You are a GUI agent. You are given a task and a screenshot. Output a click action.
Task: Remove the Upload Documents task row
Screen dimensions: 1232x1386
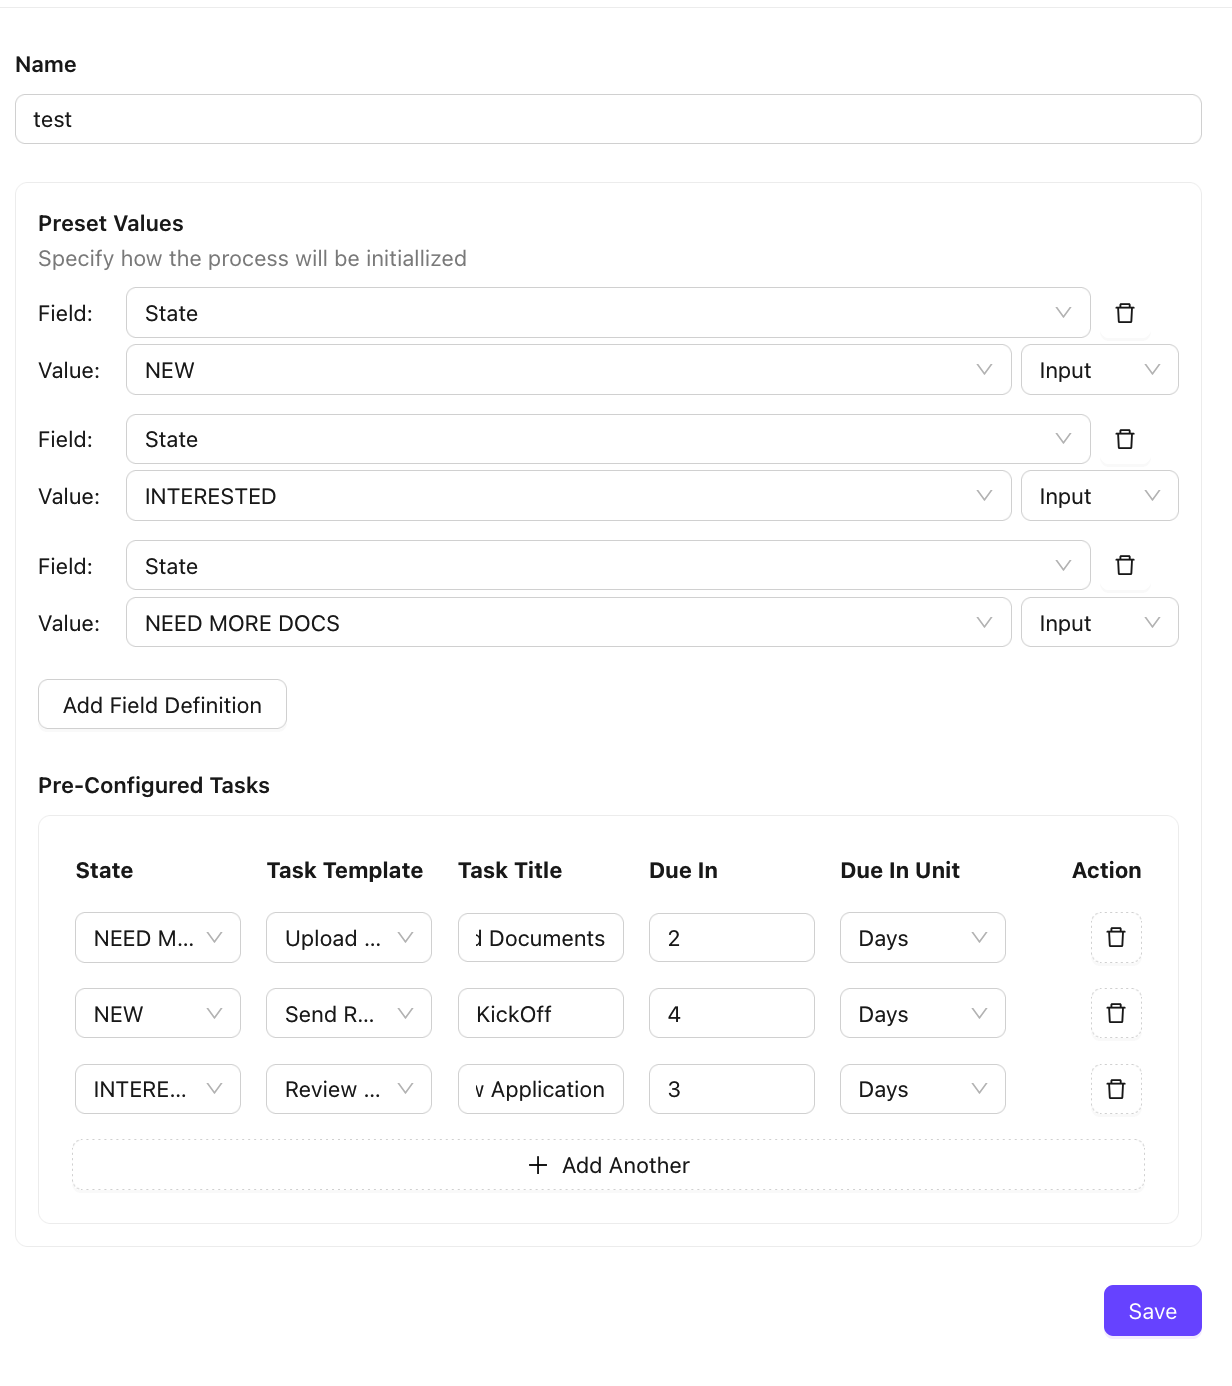pos(1116,938)
